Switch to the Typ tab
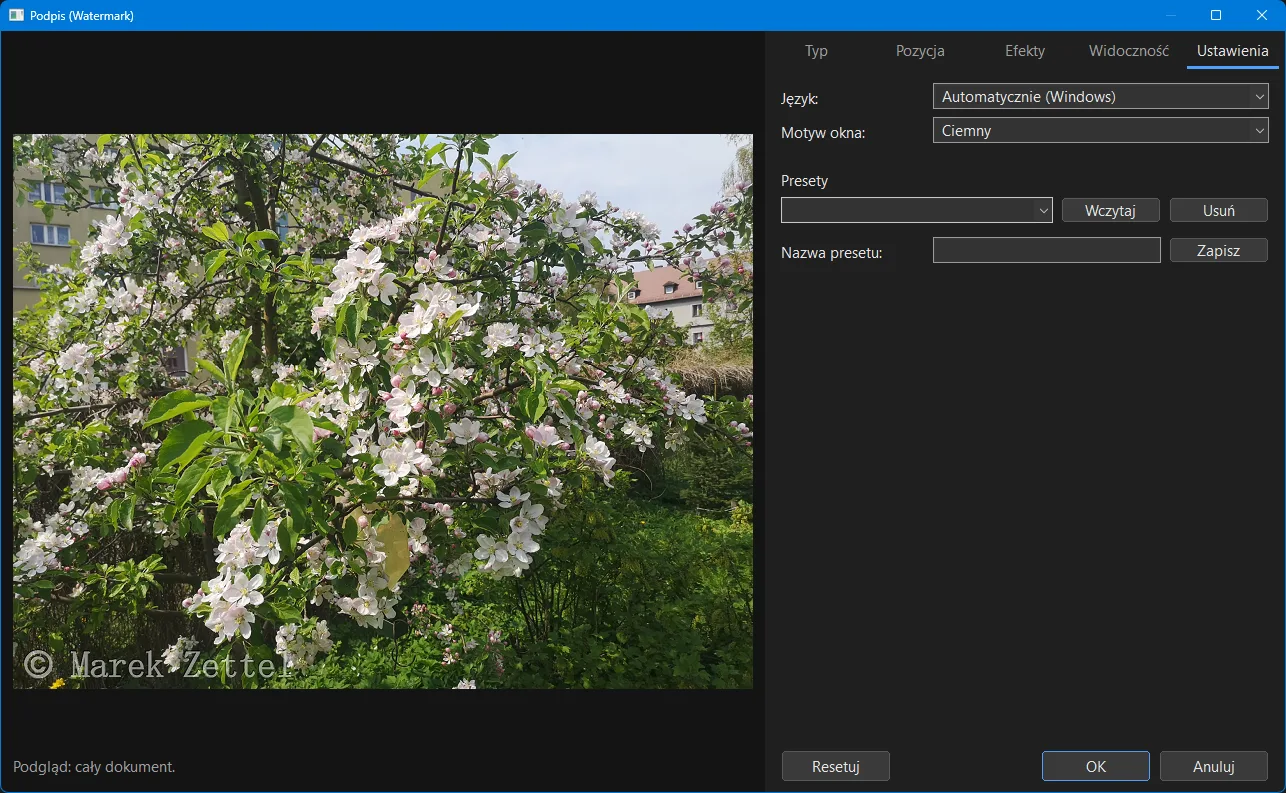1286x793 pixels. click(x=816, y=51)
